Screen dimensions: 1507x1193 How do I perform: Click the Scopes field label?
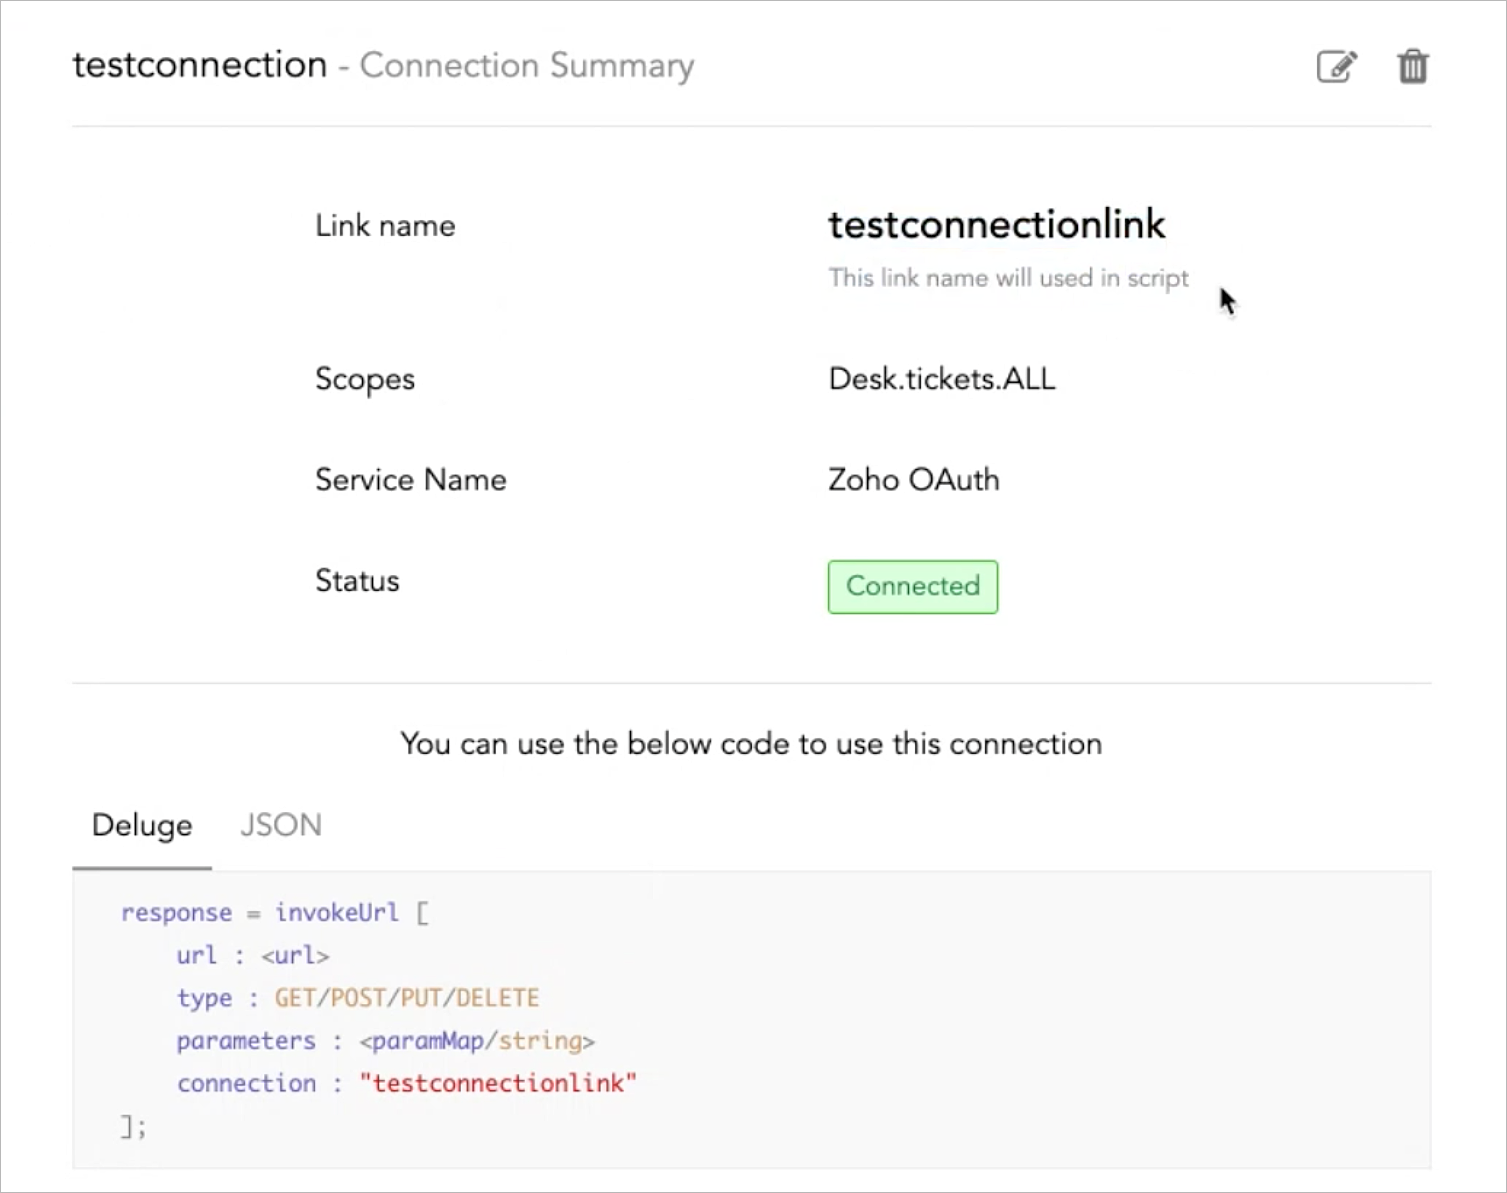tap(365, 380)
